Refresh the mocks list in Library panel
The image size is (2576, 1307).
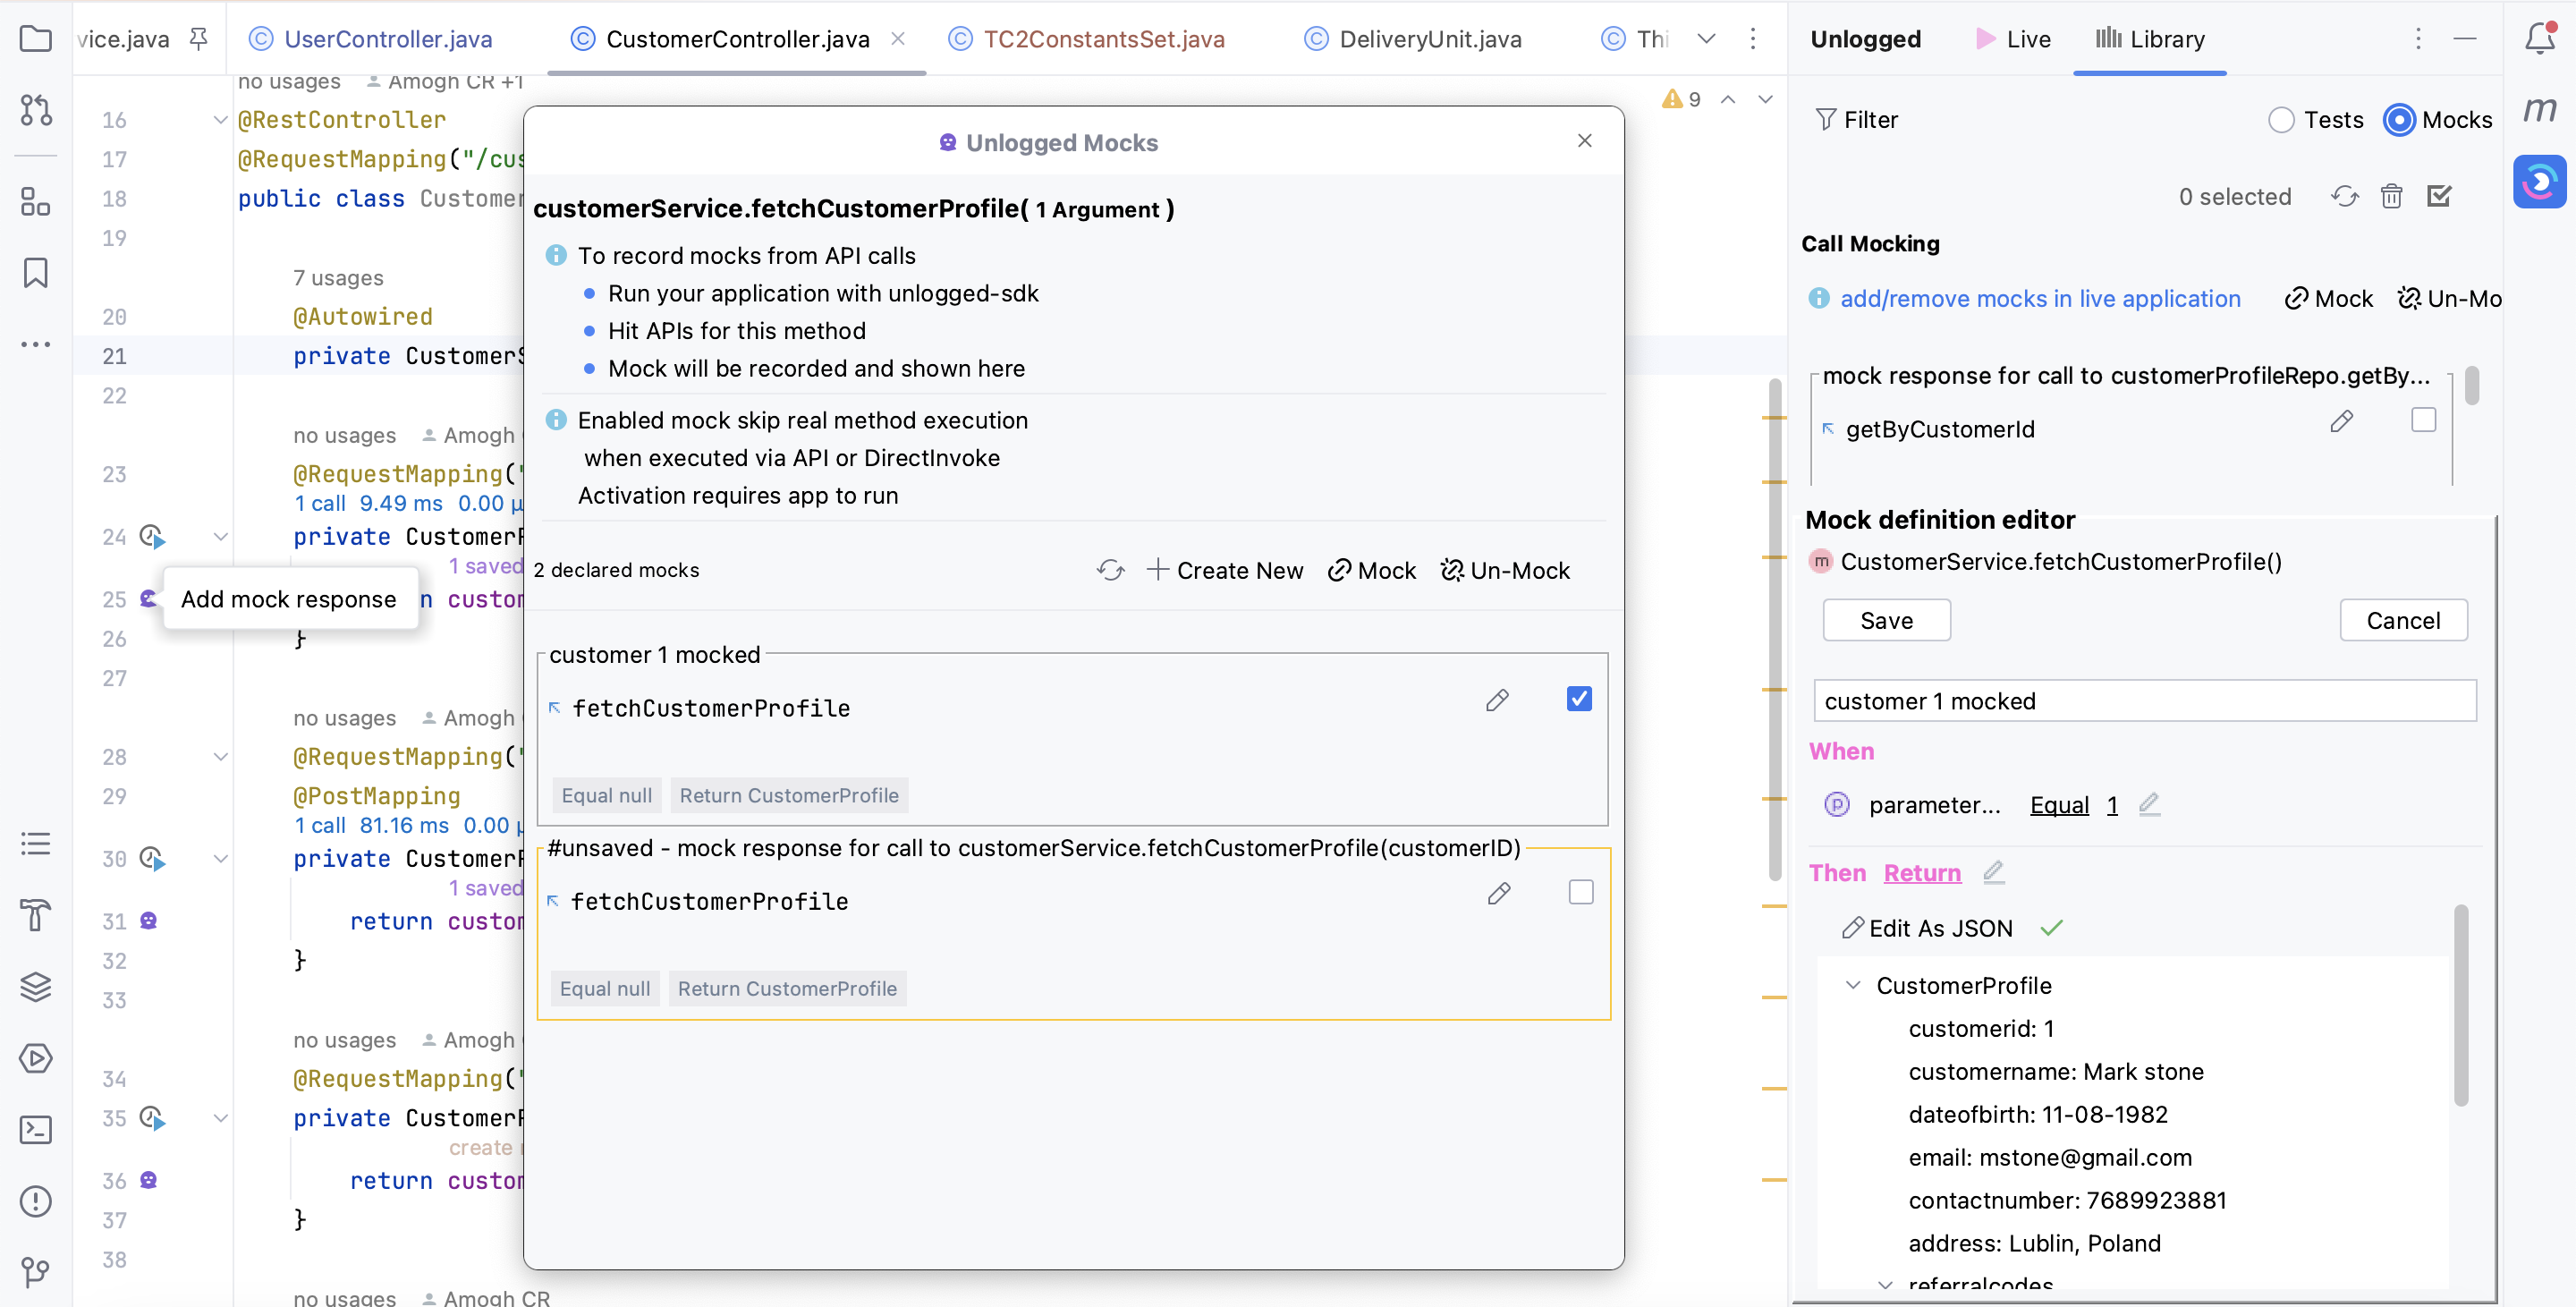(2345, 196)
